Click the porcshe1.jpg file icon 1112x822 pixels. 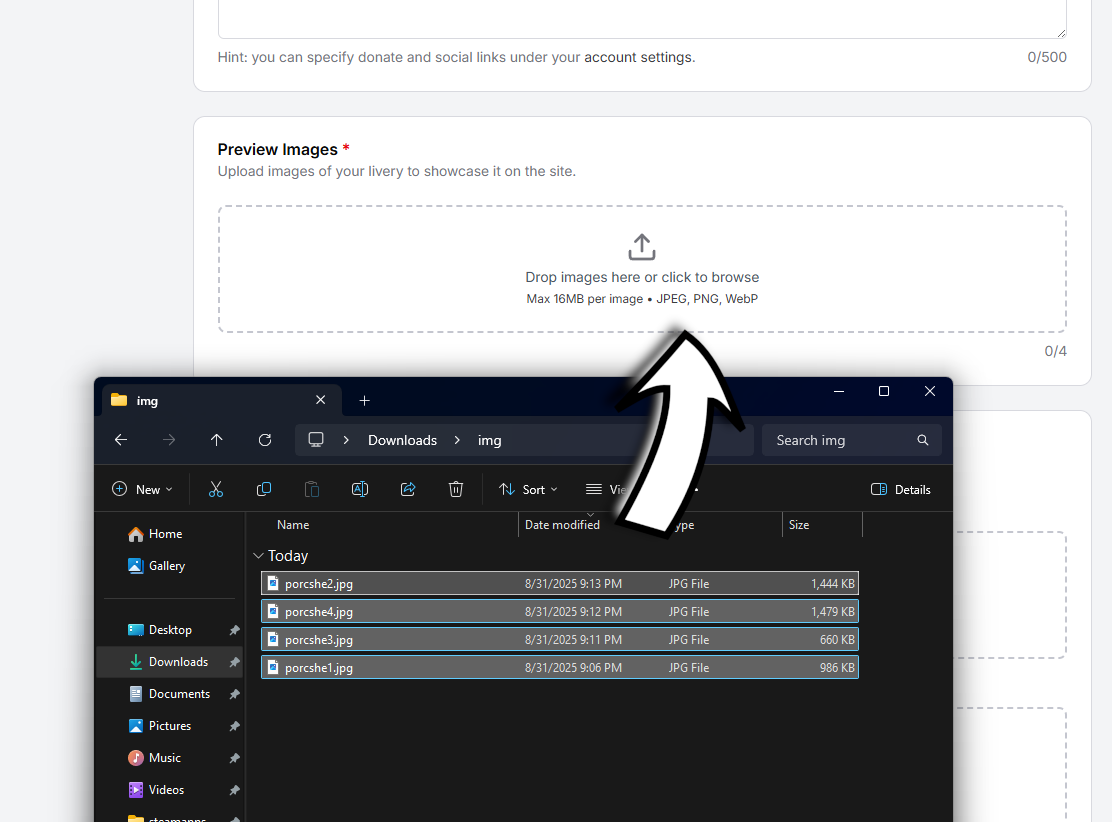tap(273, 667)
